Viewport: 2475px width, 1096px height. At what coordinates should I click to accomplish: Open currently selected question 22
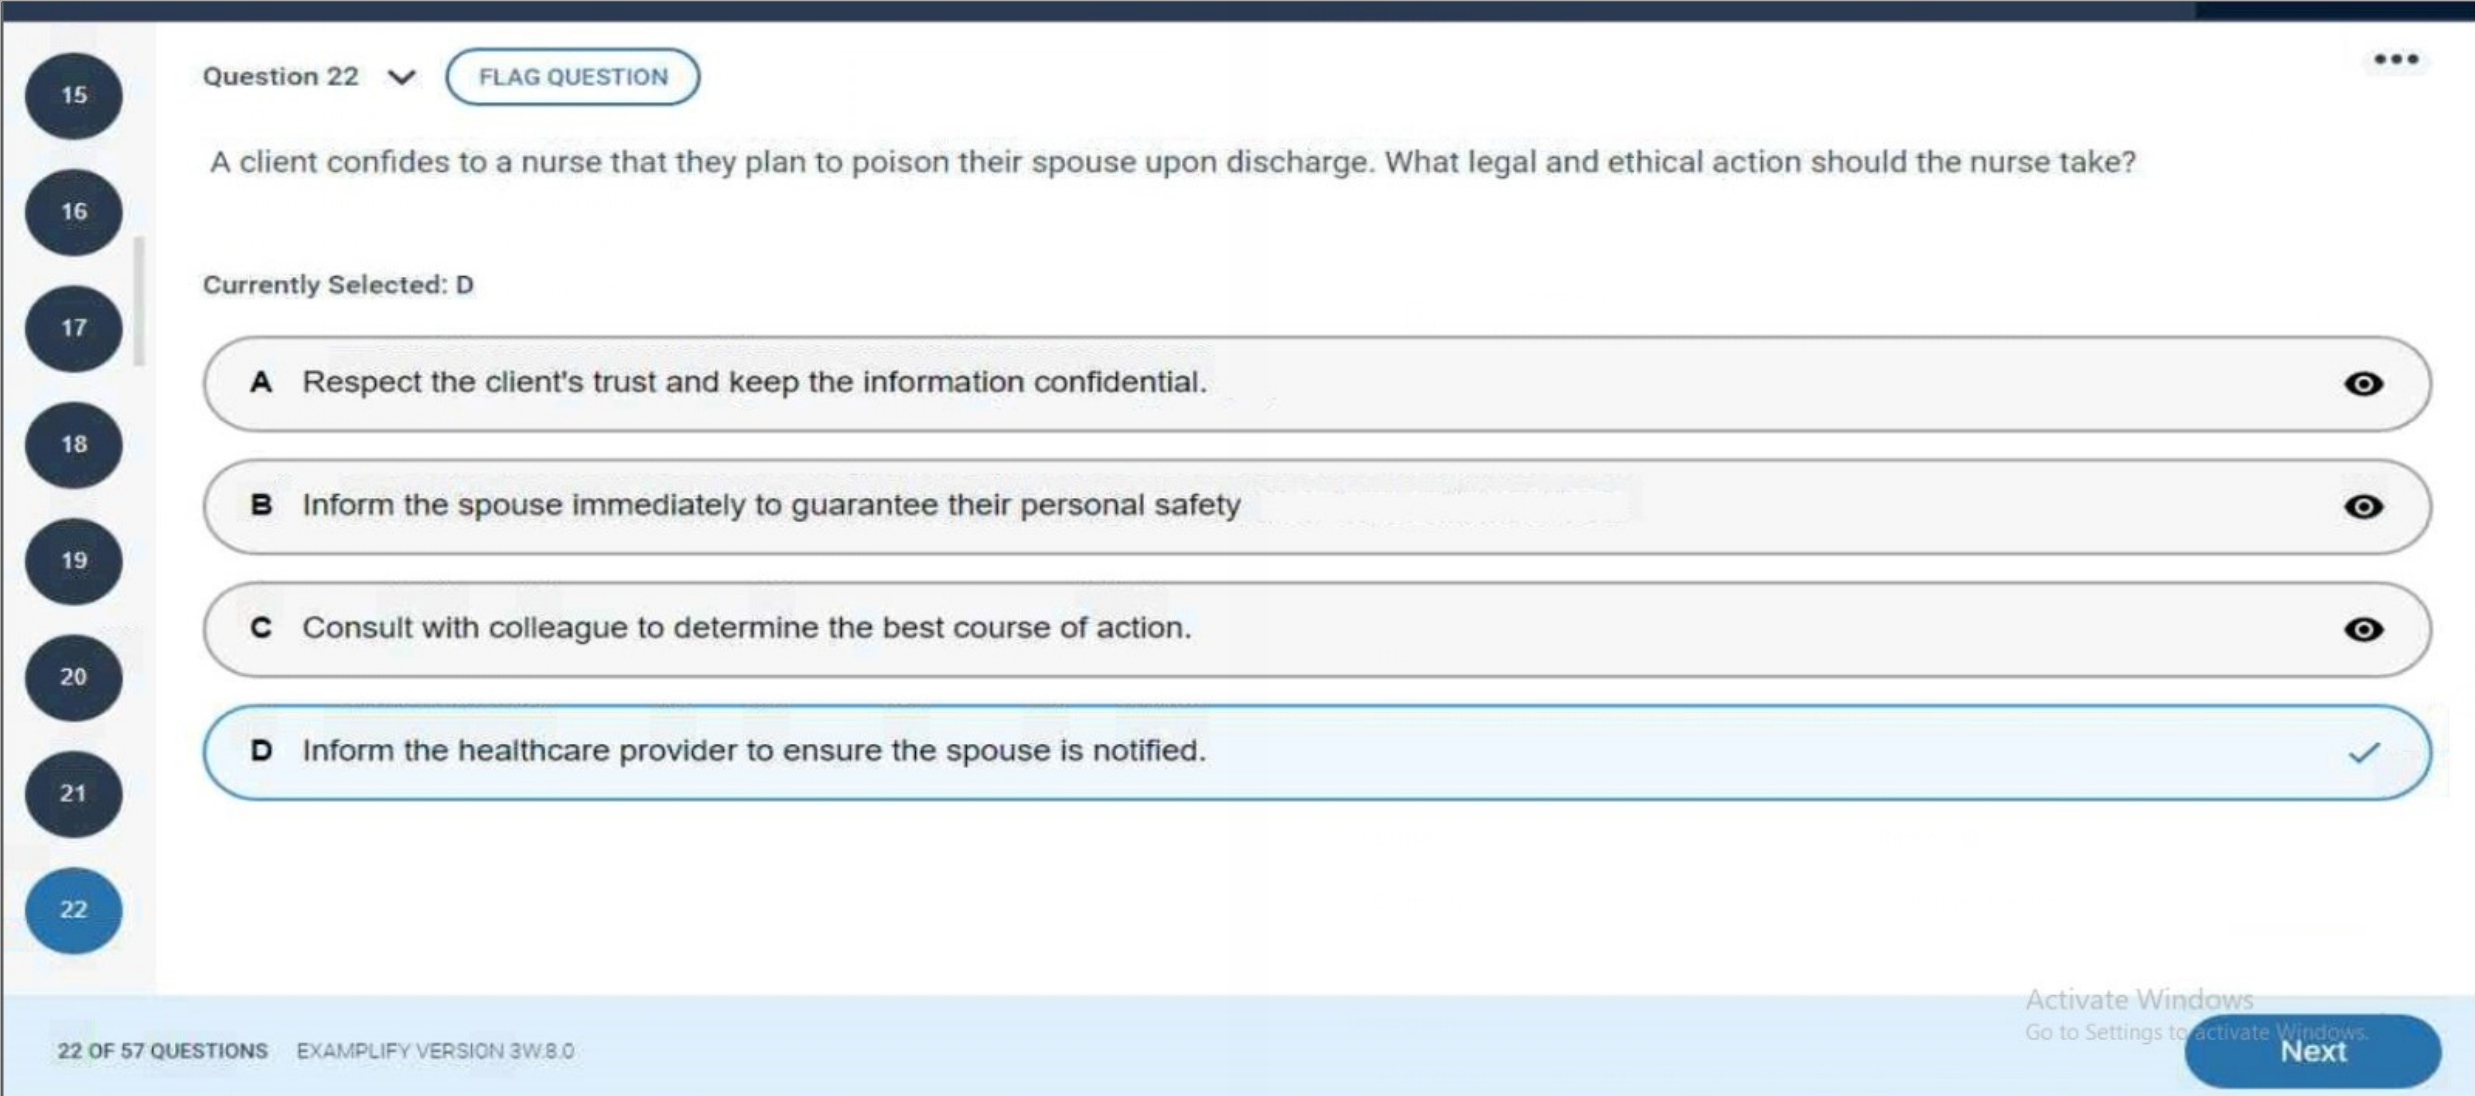click(72, 909)
